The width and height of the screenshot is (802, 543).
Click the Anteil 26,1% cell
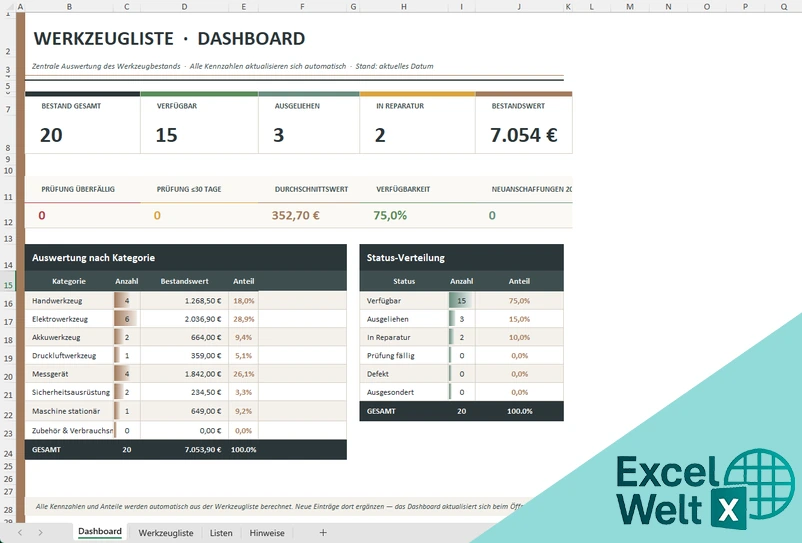(x=243, y=374)
